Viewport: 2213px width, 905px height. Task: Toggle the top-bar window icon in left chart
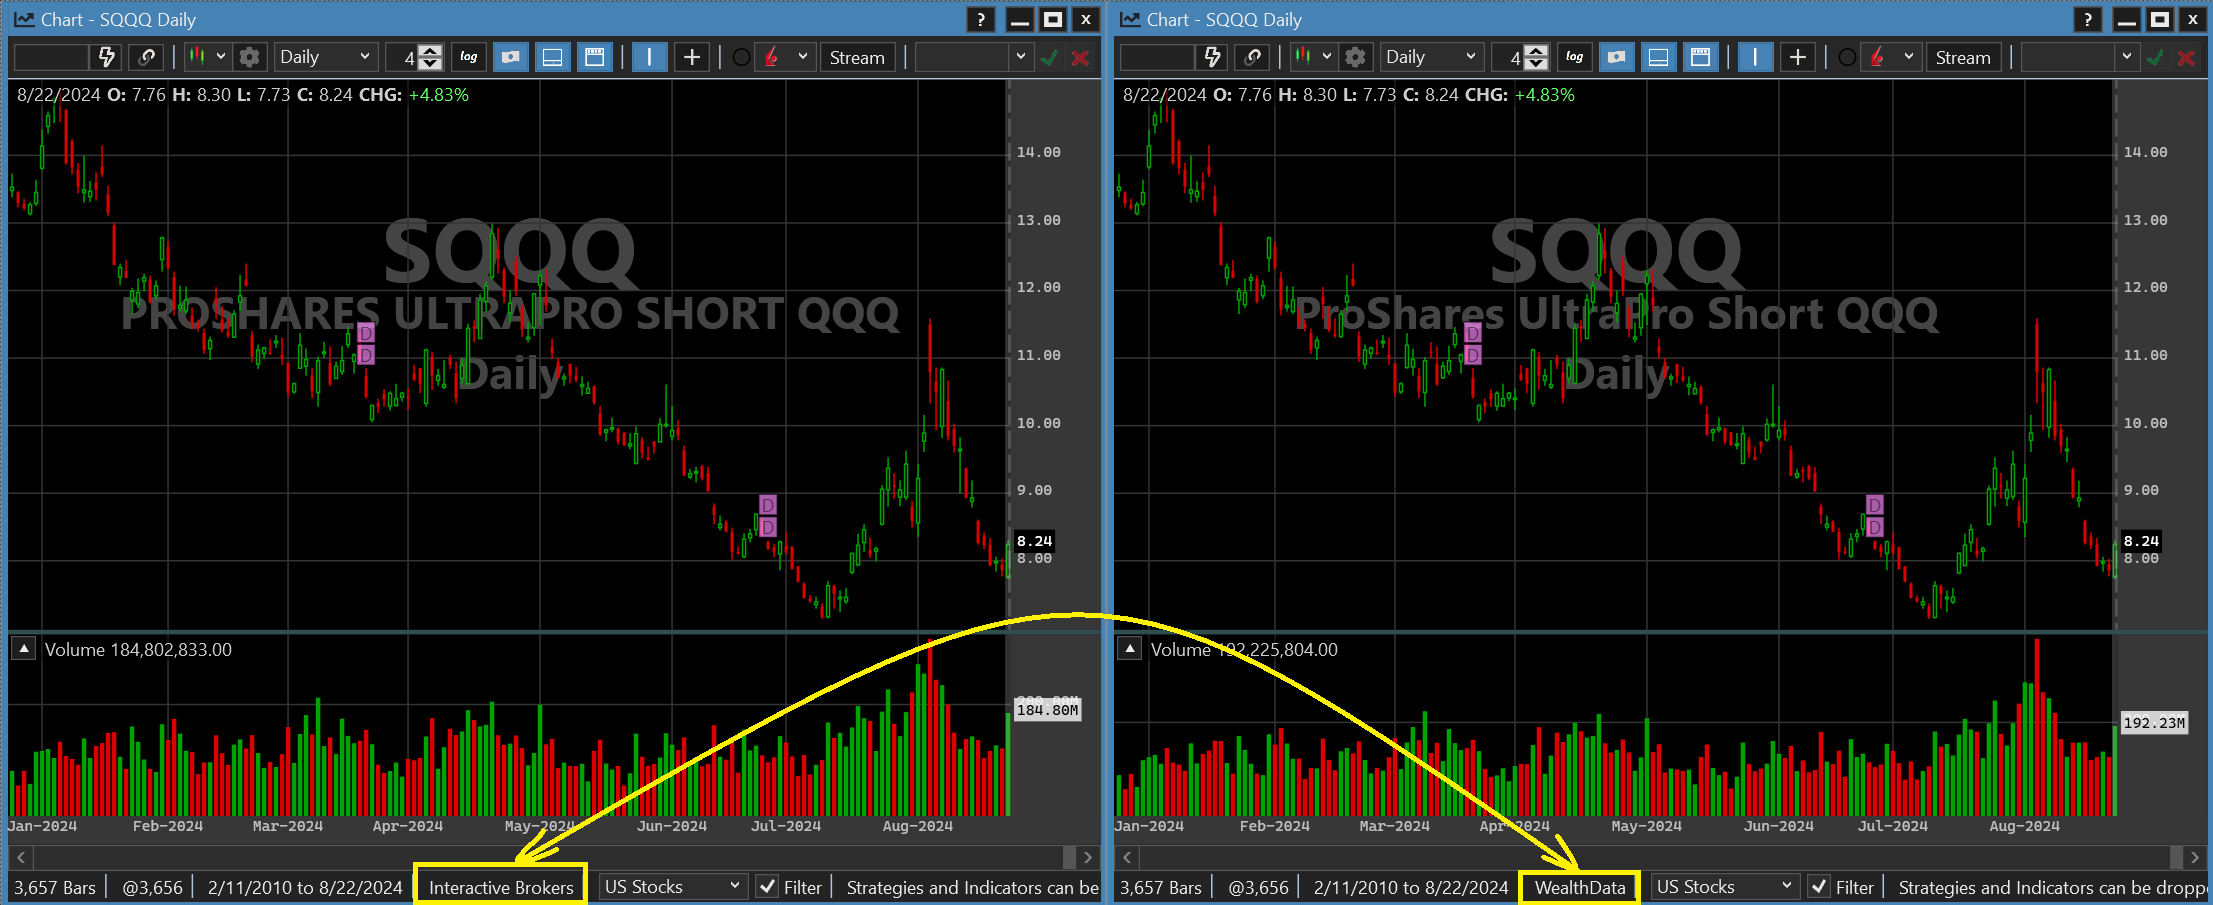(594, 57)
